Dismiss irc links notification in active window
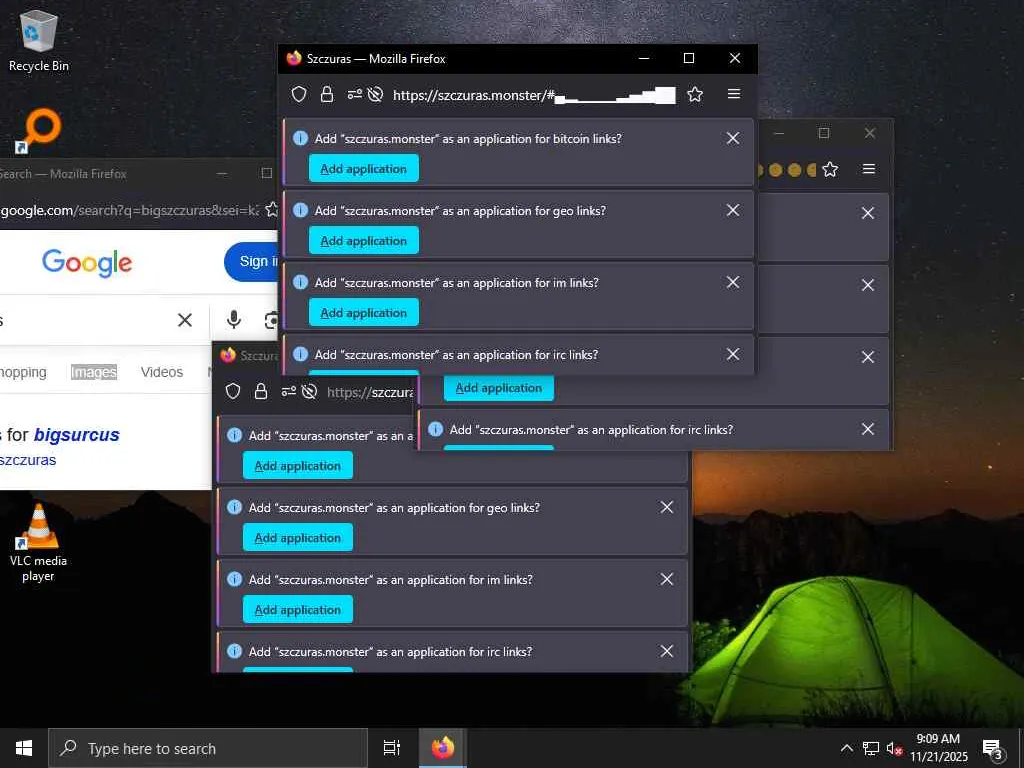1024x768 pixels. pyautogui.click(x=733, y=354)
